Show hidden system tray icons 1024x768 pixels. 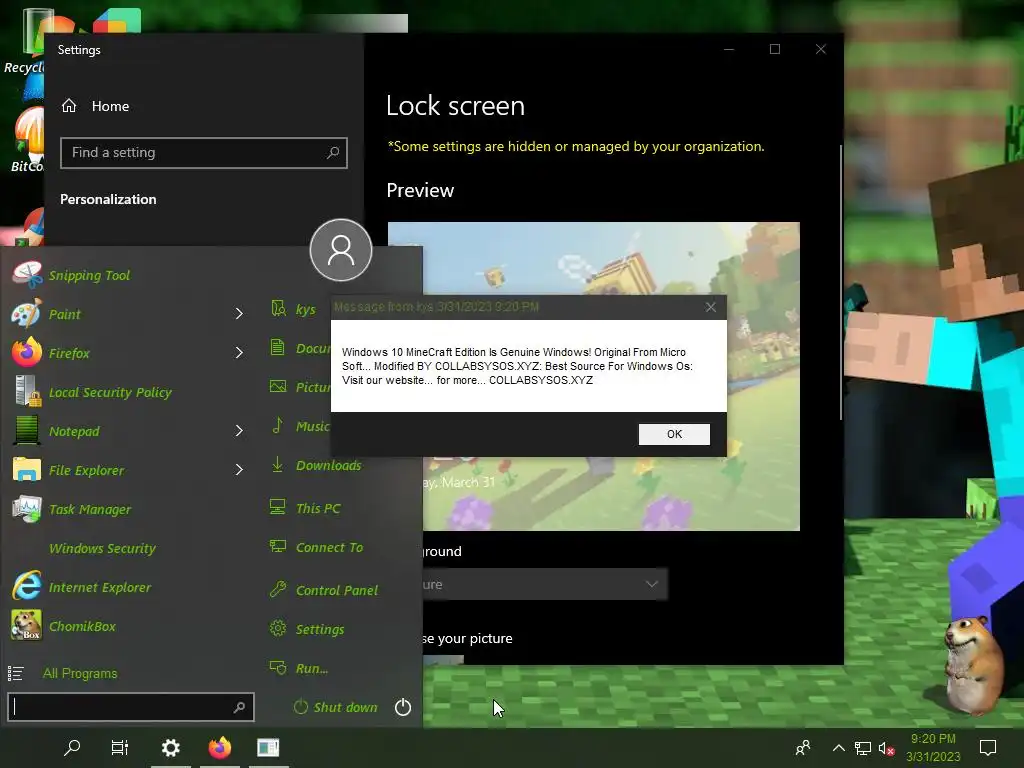point(839,748)
